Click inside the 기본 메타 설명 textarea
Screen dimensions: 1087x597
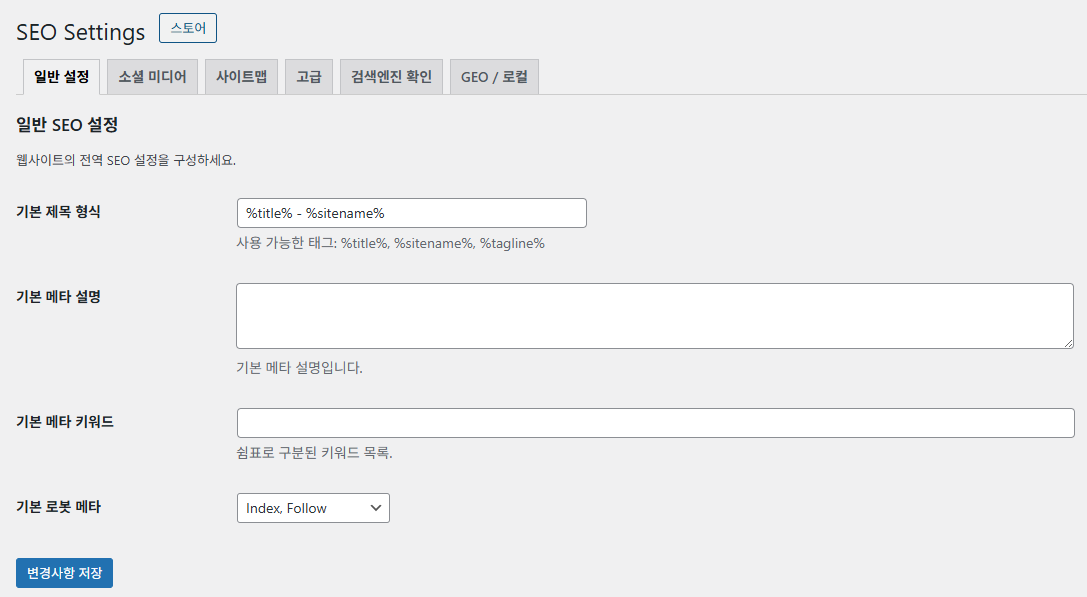[654, 316]
